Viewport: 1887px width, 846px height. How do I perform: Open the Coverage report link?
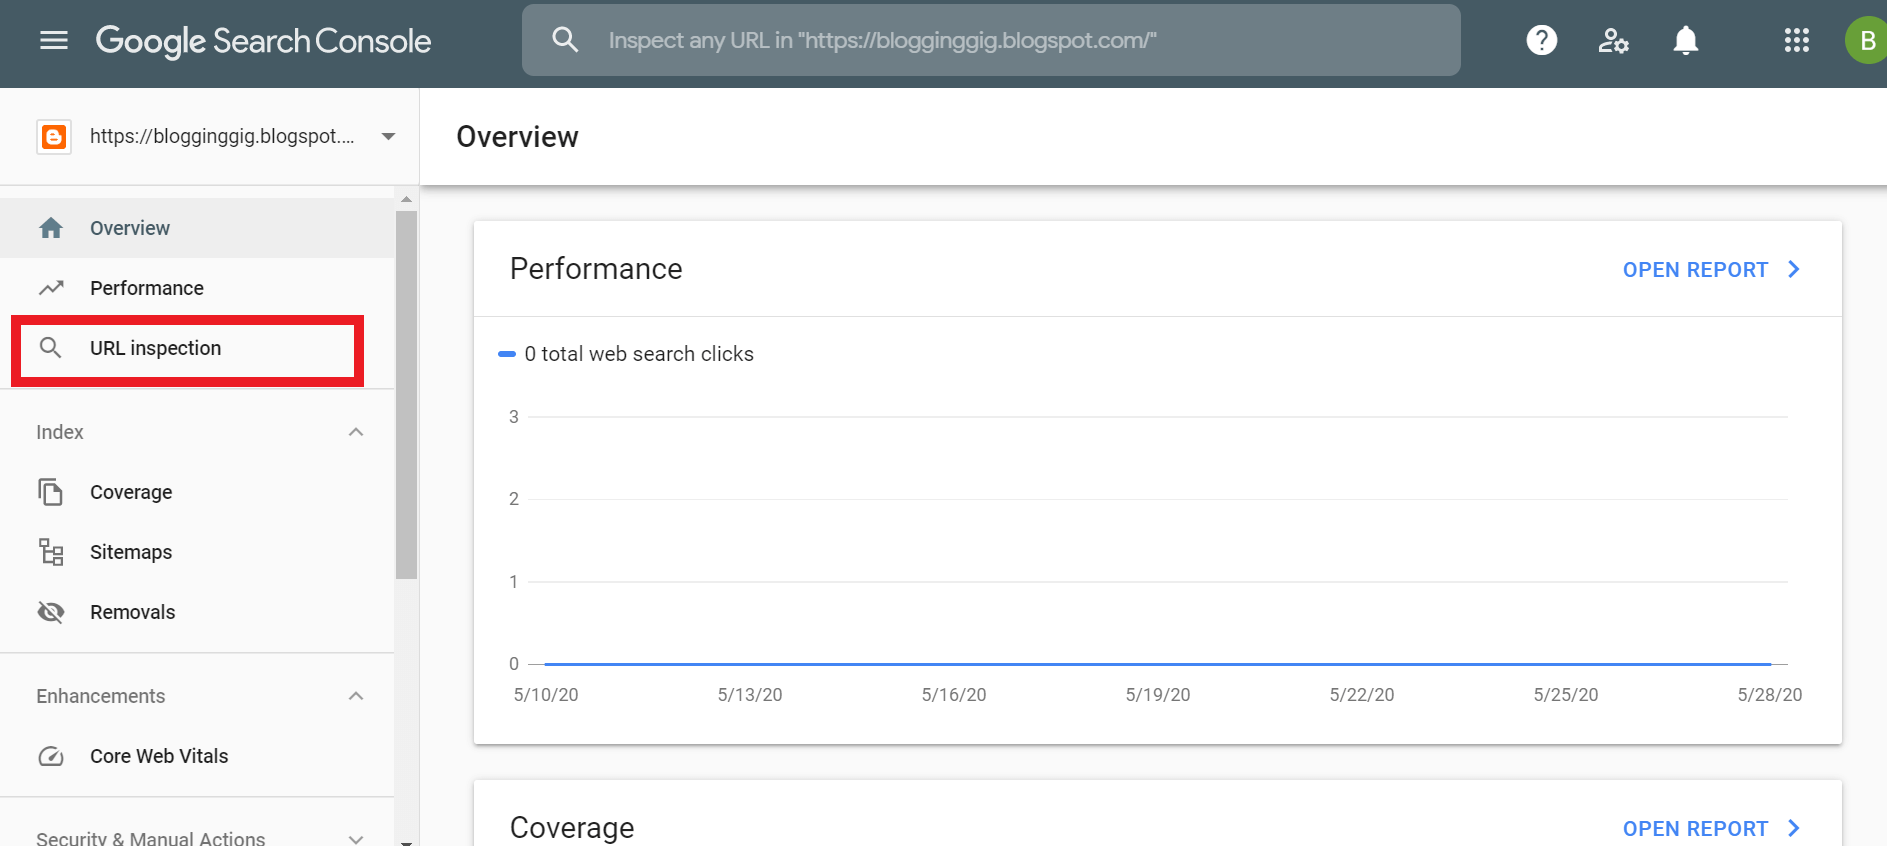coord(1695,829)
